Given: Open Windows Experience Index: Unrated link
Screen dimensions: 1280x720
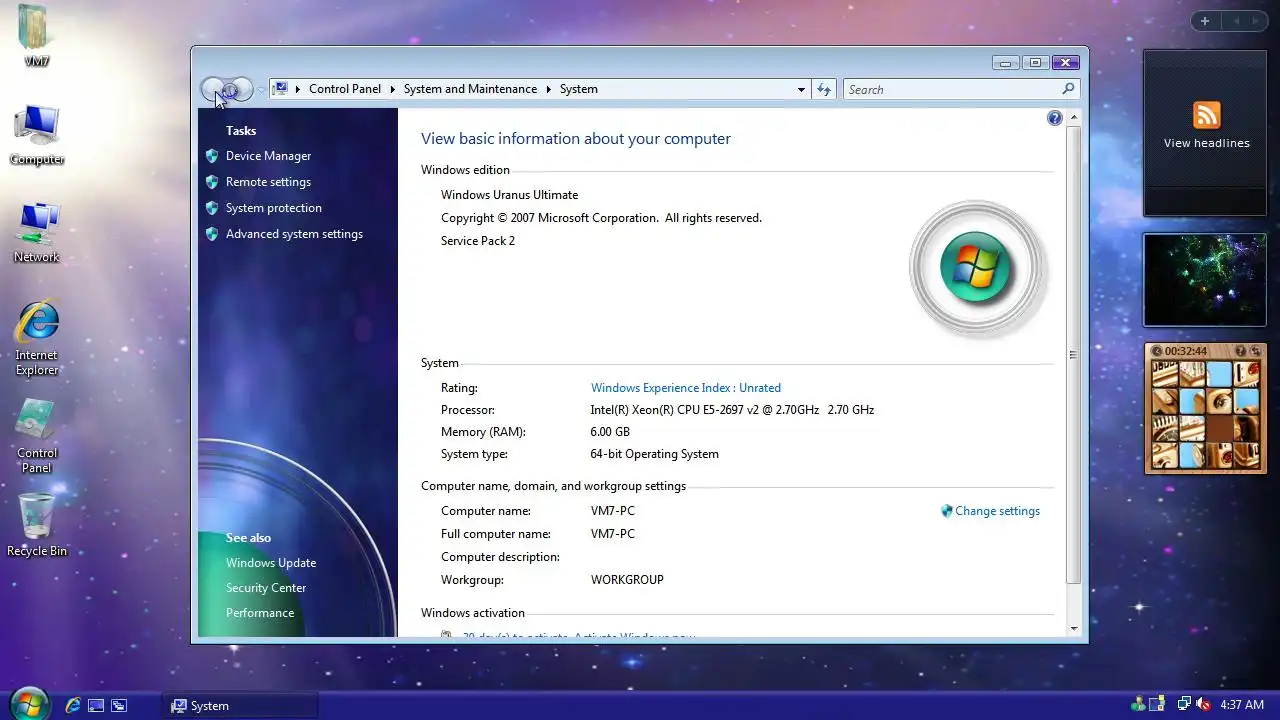Looking at the screenshot, I should [686, 388].
